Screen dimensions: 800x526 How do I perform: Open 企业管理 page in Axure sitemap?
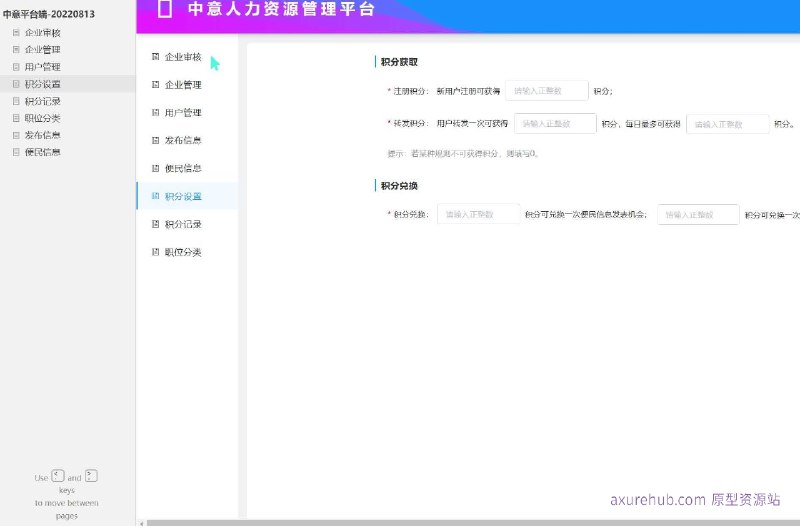[x=43, y=49]
